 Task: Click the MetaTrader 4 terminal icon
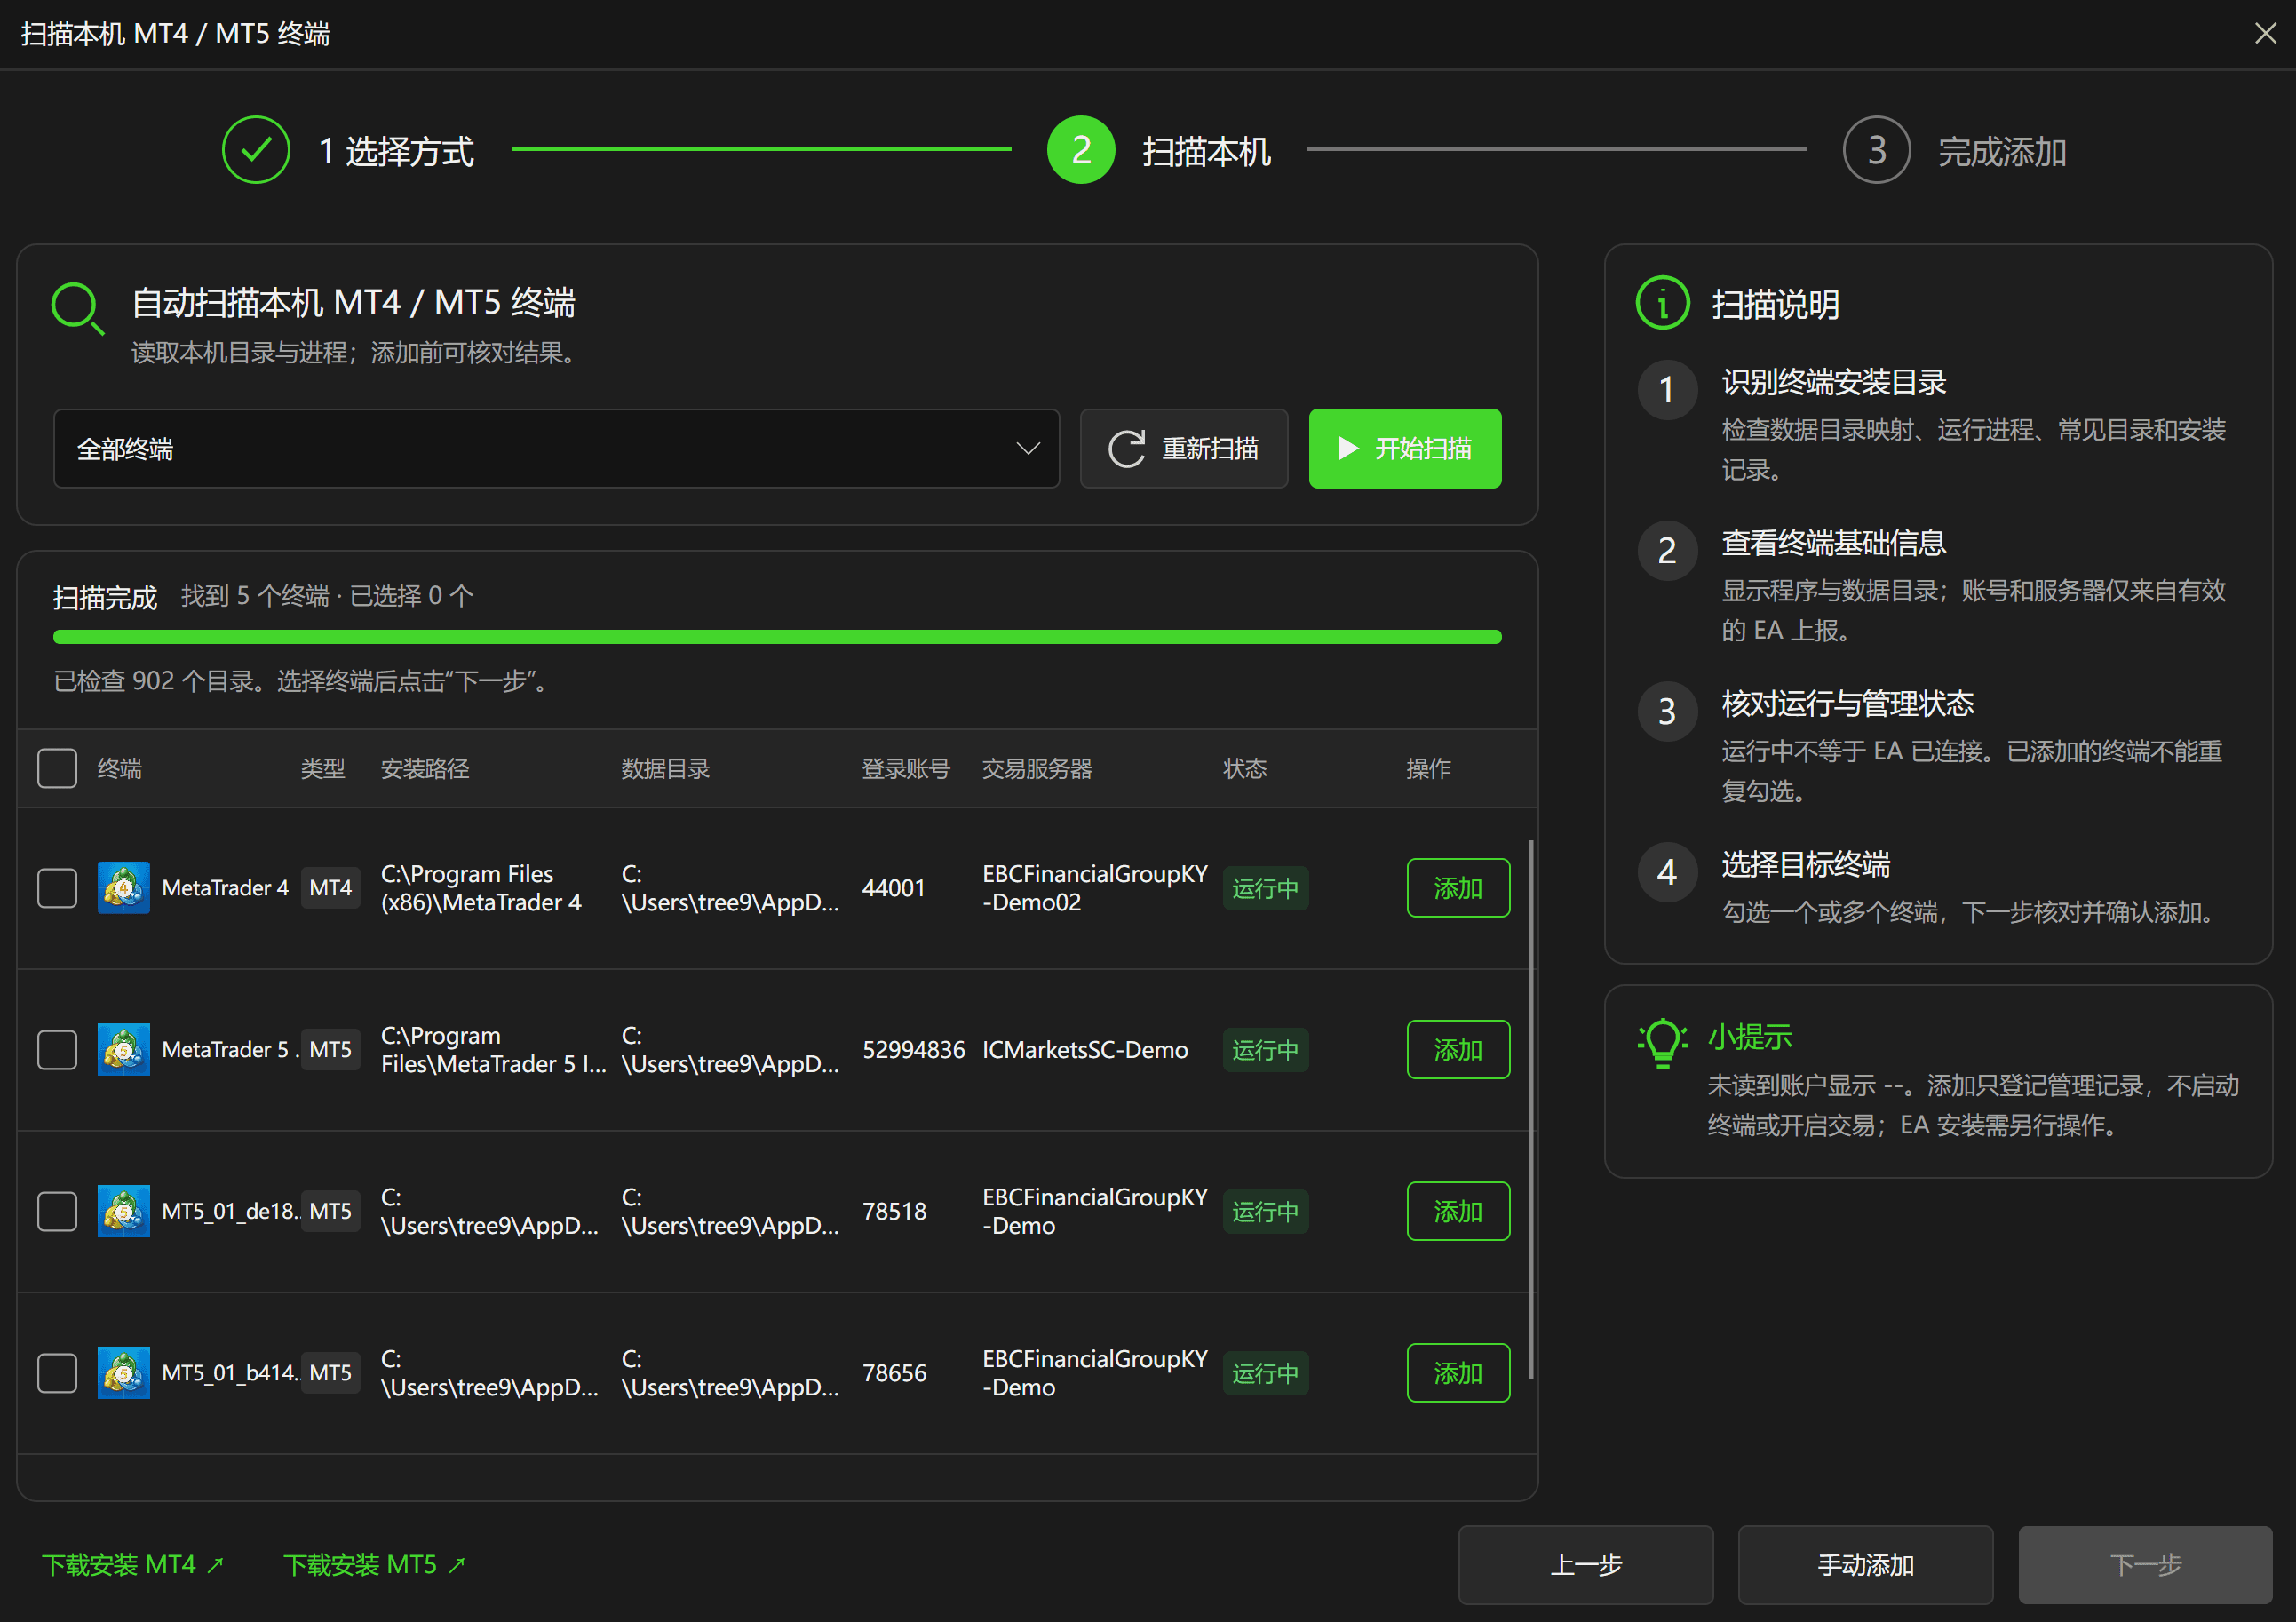pos(123,888)
